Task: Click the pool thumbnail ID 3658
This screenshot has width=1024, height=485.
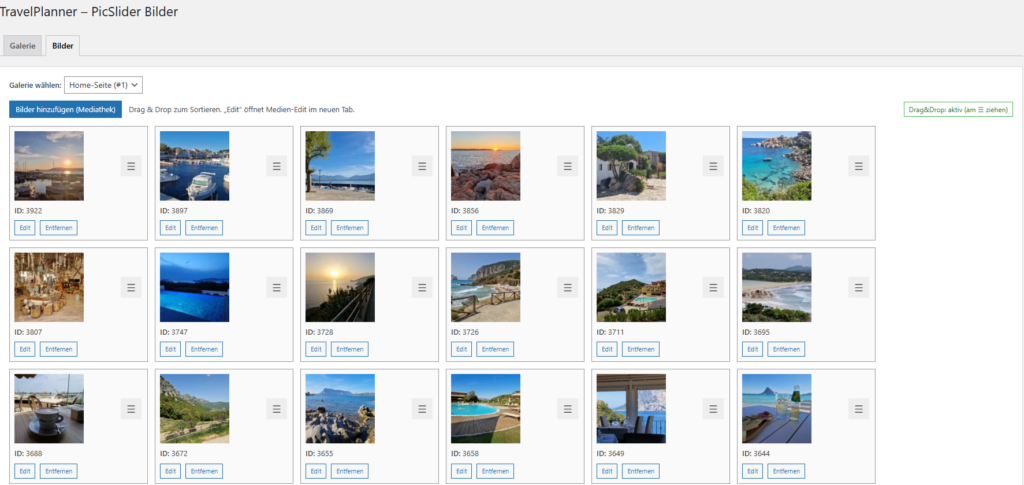Action: [485, 408]
